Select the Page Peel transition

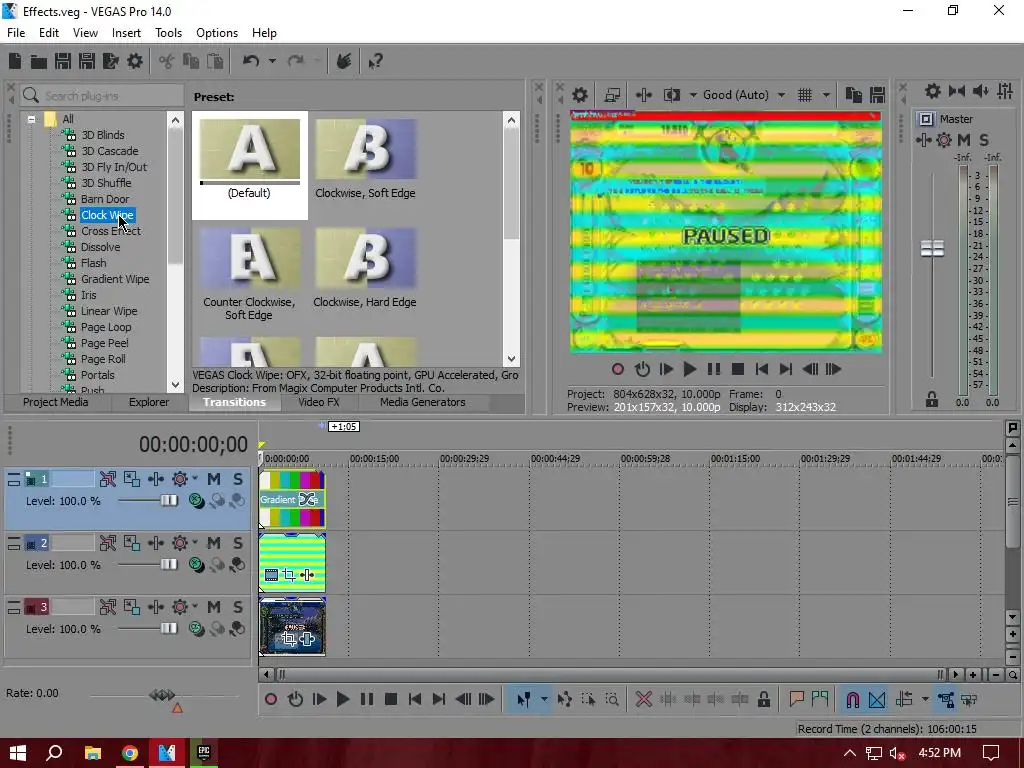click(104, 343)
